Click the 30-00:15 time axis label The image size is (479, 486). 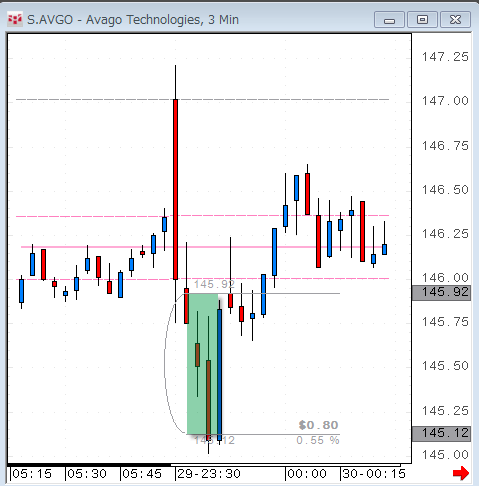click(374, 474)
